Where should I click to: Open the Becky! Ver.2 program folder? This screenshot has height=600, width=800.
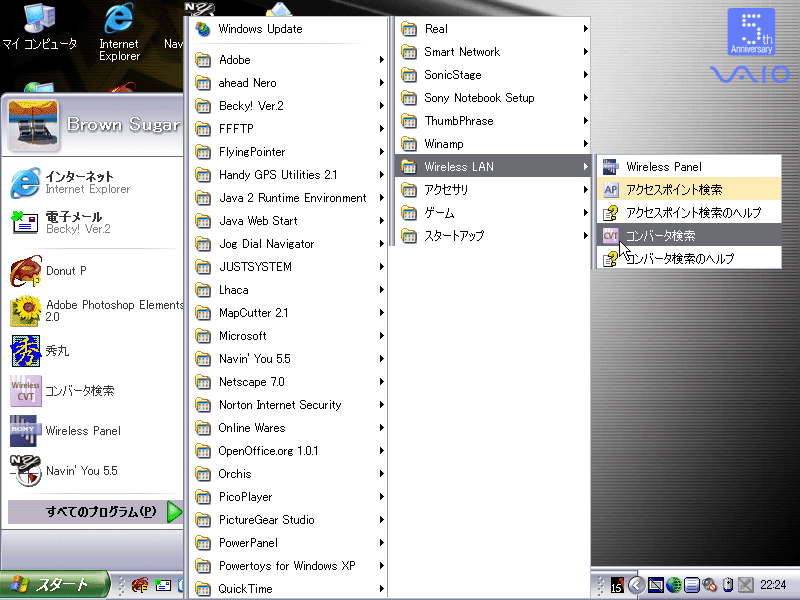tap(289, 106)
